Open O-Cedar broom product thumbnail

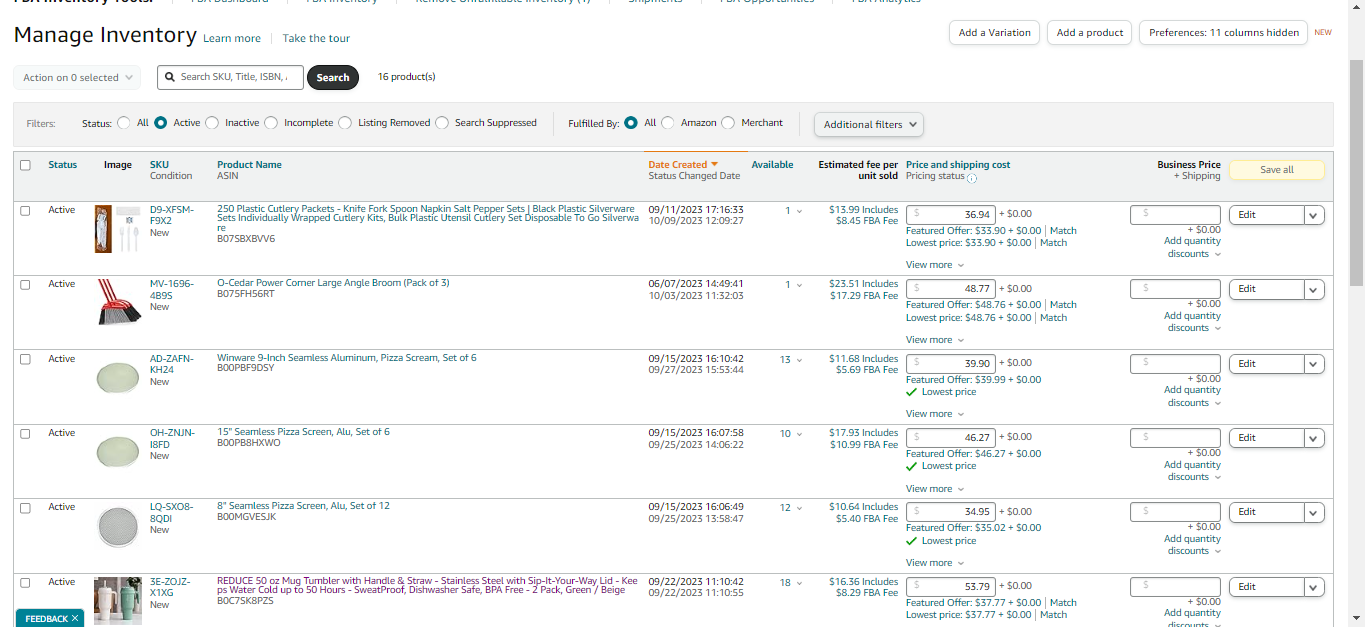coord(117,302)
